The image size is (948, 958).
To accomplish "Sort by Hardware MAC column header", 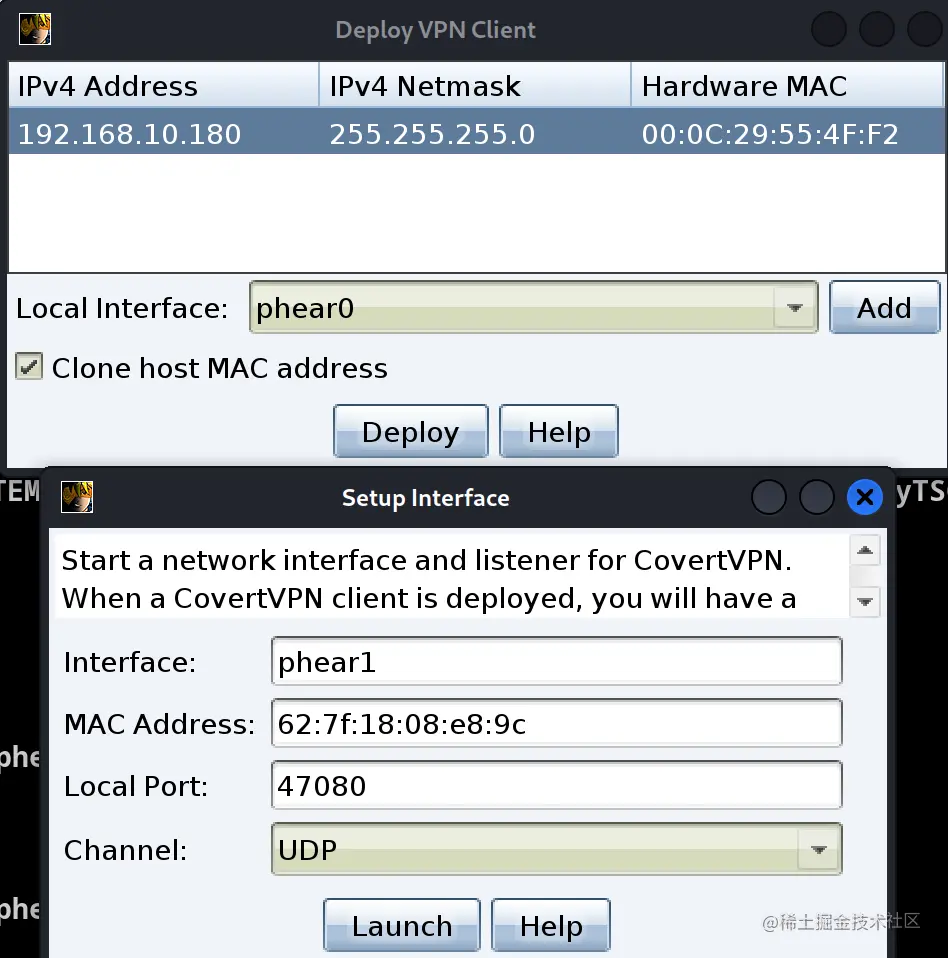I will (x=787, y=86).
